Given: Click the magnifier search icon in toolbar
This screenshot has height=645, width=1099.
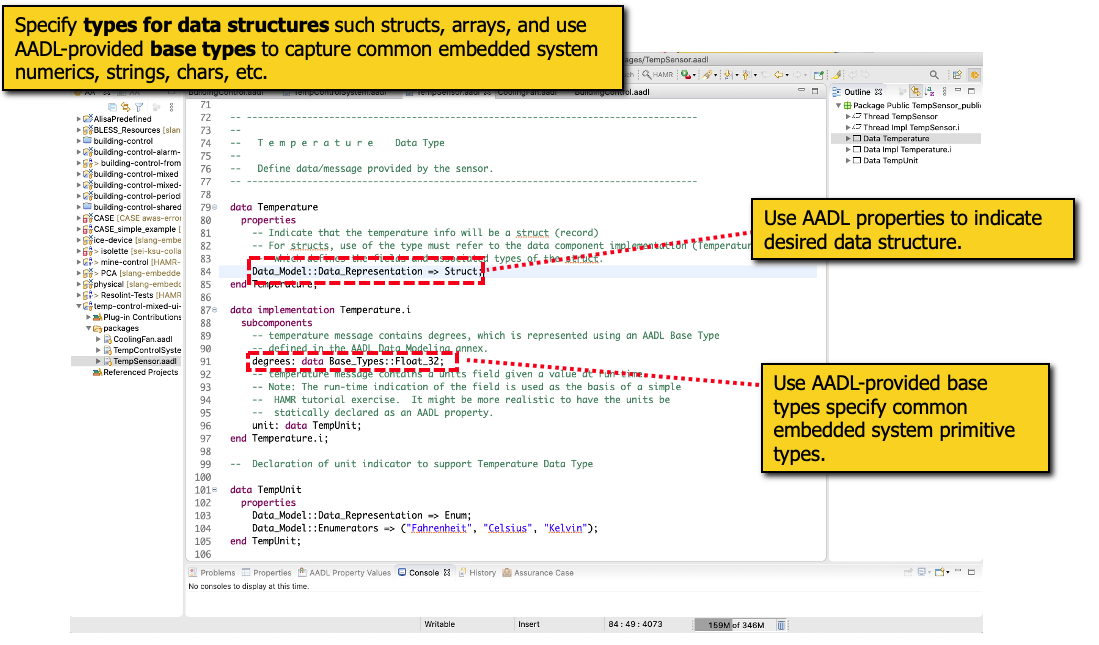Looking at the screenshot, I should click(934, 74).
